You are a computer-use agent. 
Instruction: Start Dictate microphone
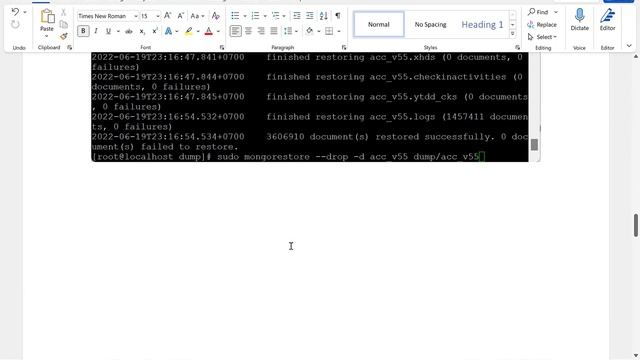580,20
